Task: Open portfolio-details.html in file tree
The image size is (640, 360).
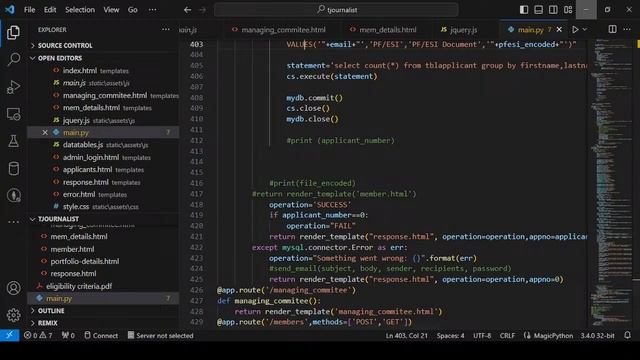Action: [x=103, y=261]
